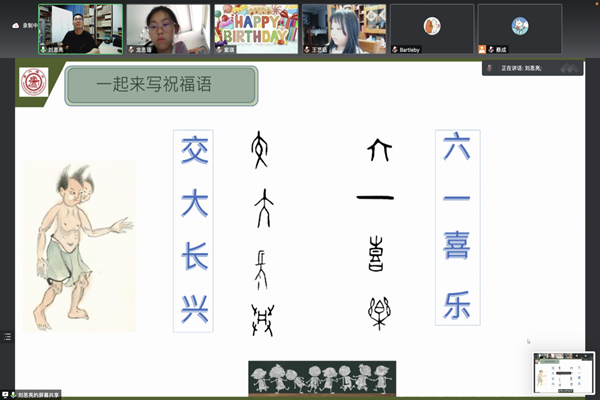Click the screen sharing label at bottom-left

(38, 395)
